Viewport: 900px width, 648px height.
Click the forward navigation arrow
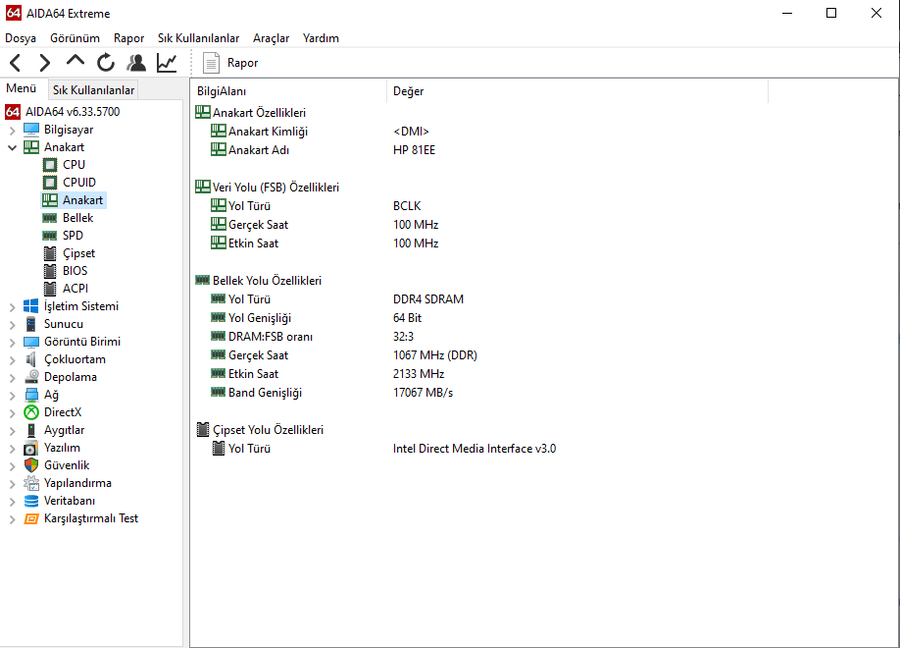tap(45, 63)
